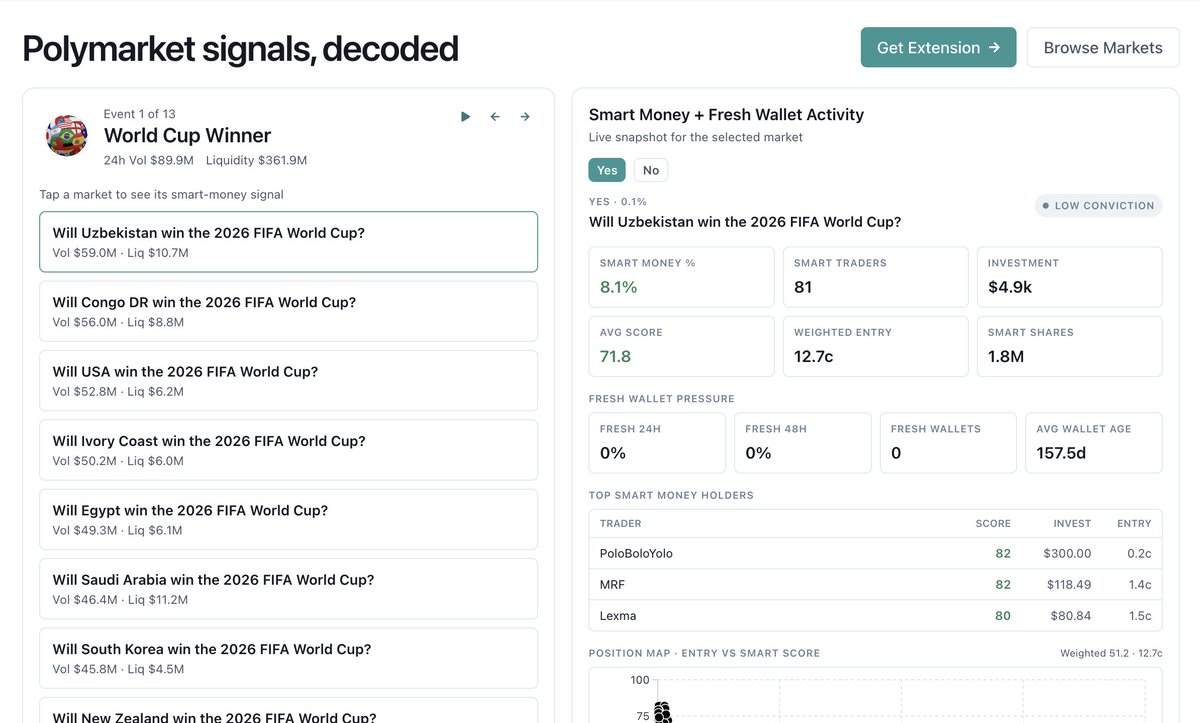1200x723 pixels.
Task: Click the Avg Score 71.8 card
Action: click(681, 346)
